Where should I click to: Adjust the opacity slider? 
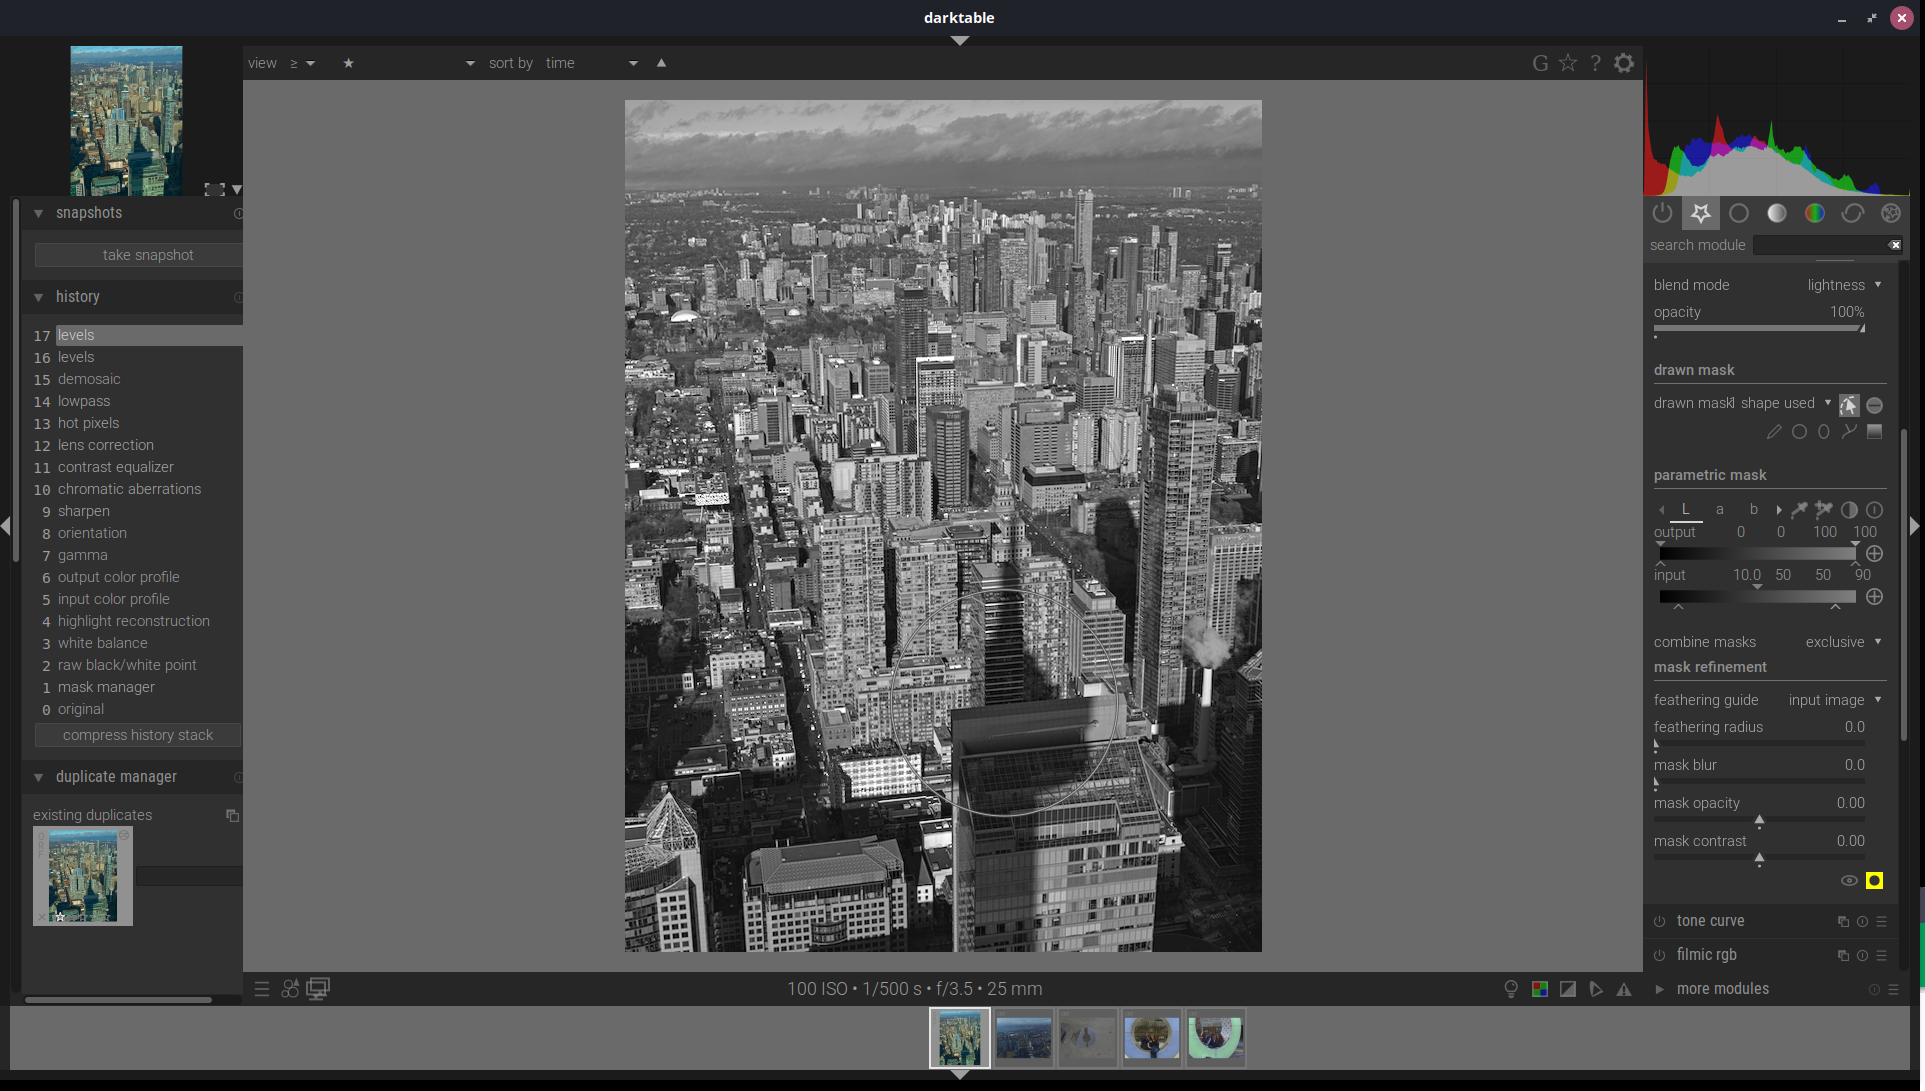(x=1758, y=328)
